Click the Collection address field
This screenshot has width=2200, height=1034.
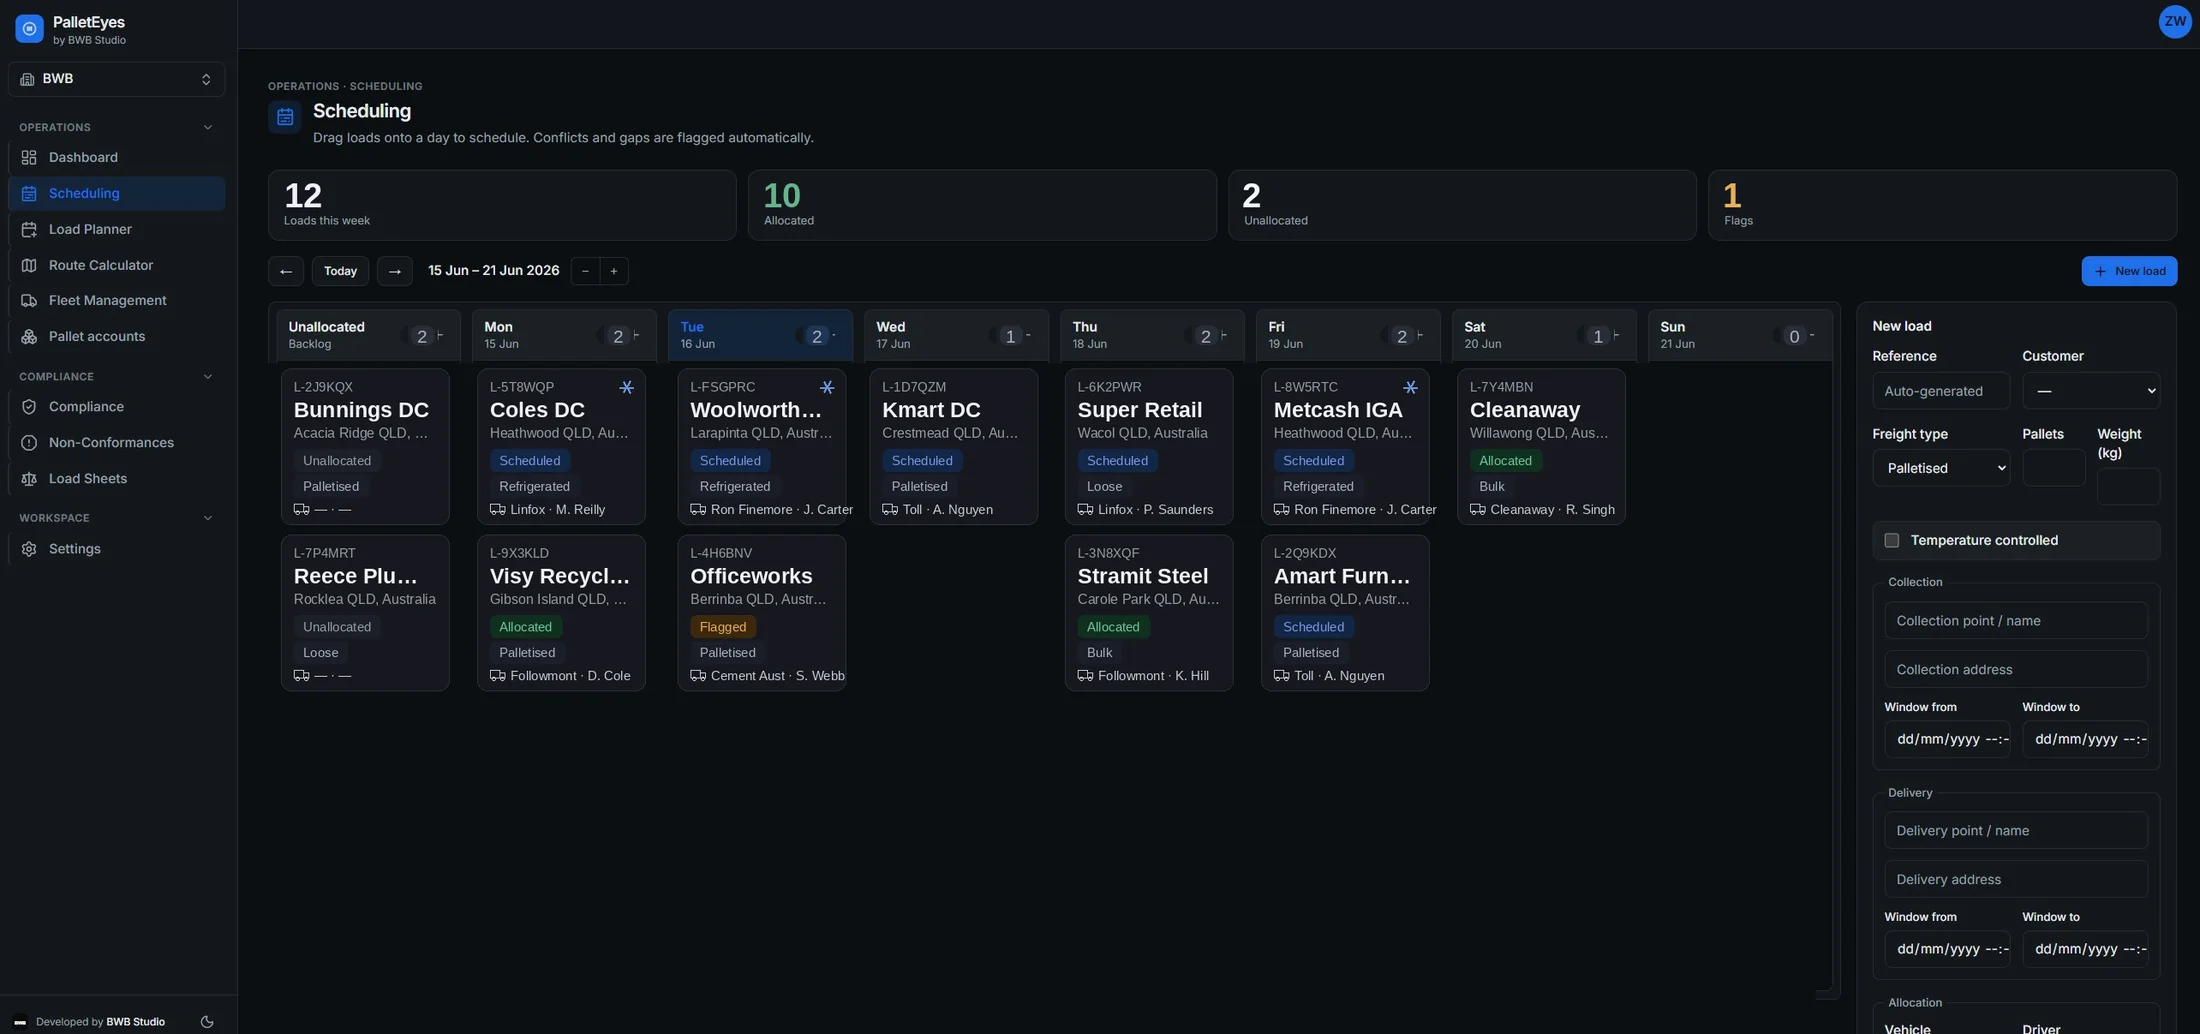point(2015,670)
